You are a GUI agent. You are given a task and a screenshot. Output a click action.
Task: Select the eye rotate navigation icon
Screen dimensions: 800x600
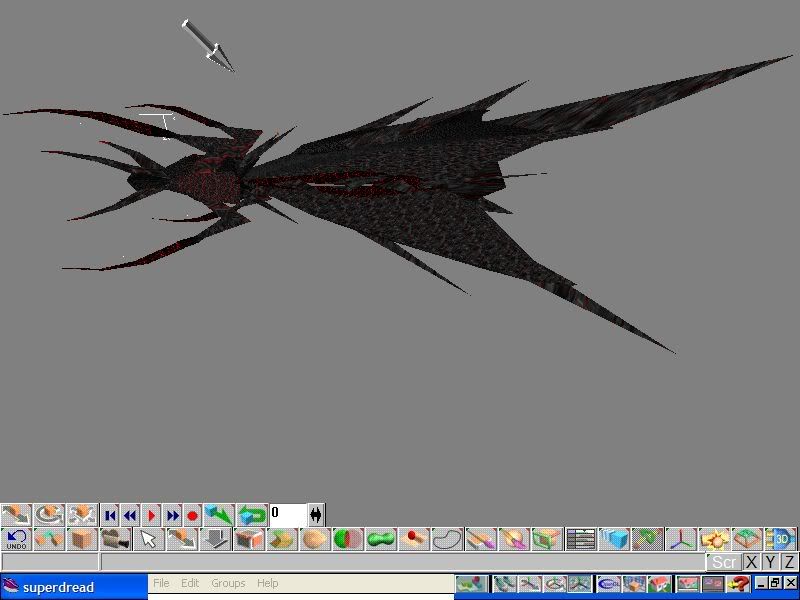[555, 584]
